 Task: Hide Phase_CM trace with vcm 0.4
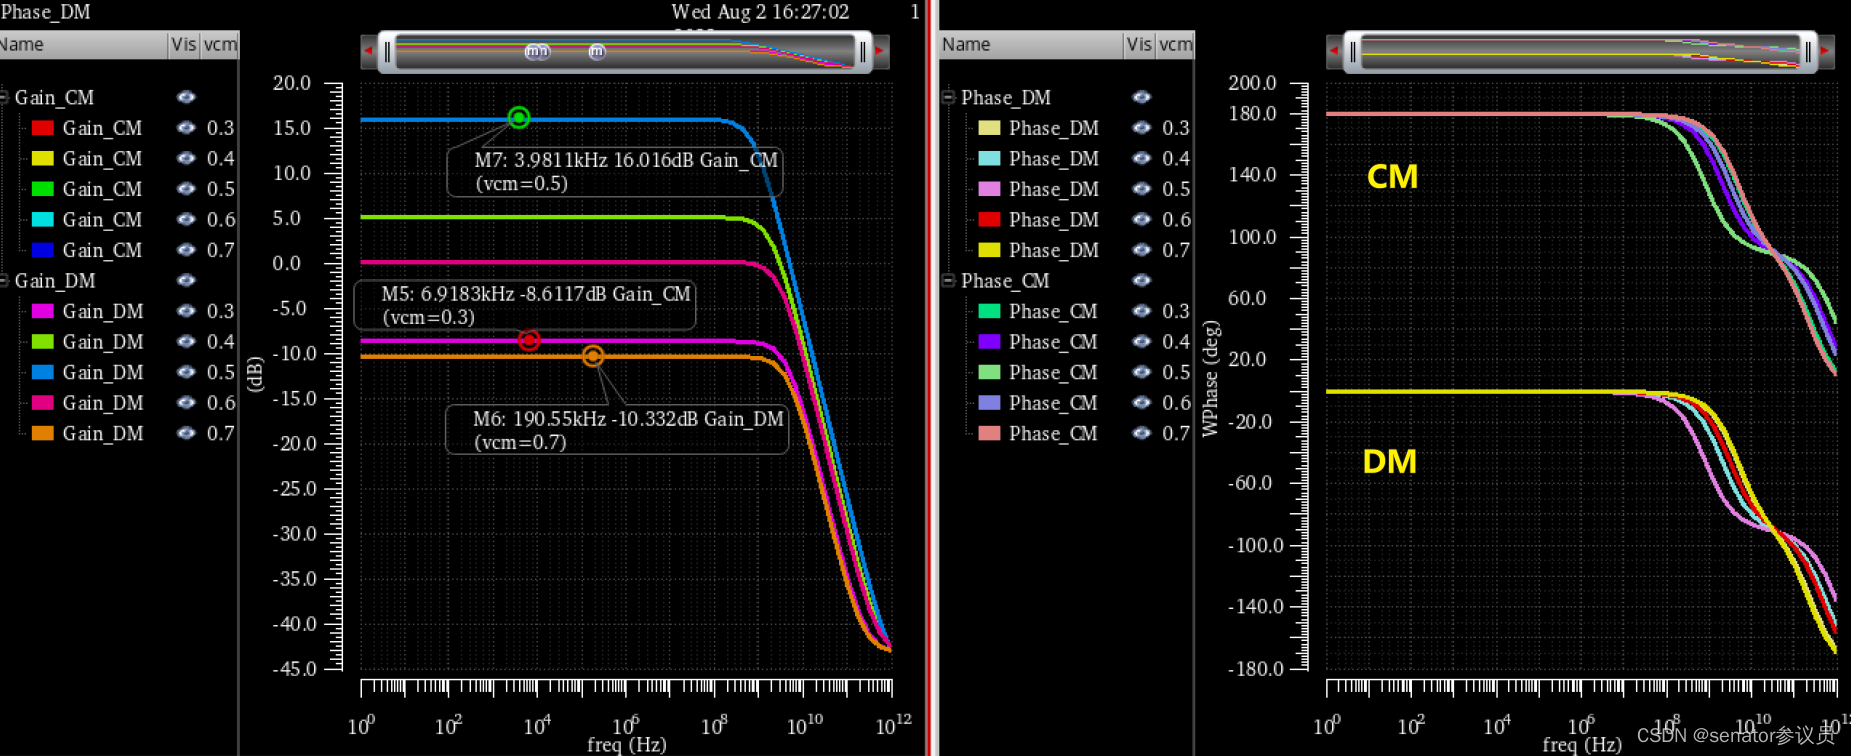coord(1141,342)
